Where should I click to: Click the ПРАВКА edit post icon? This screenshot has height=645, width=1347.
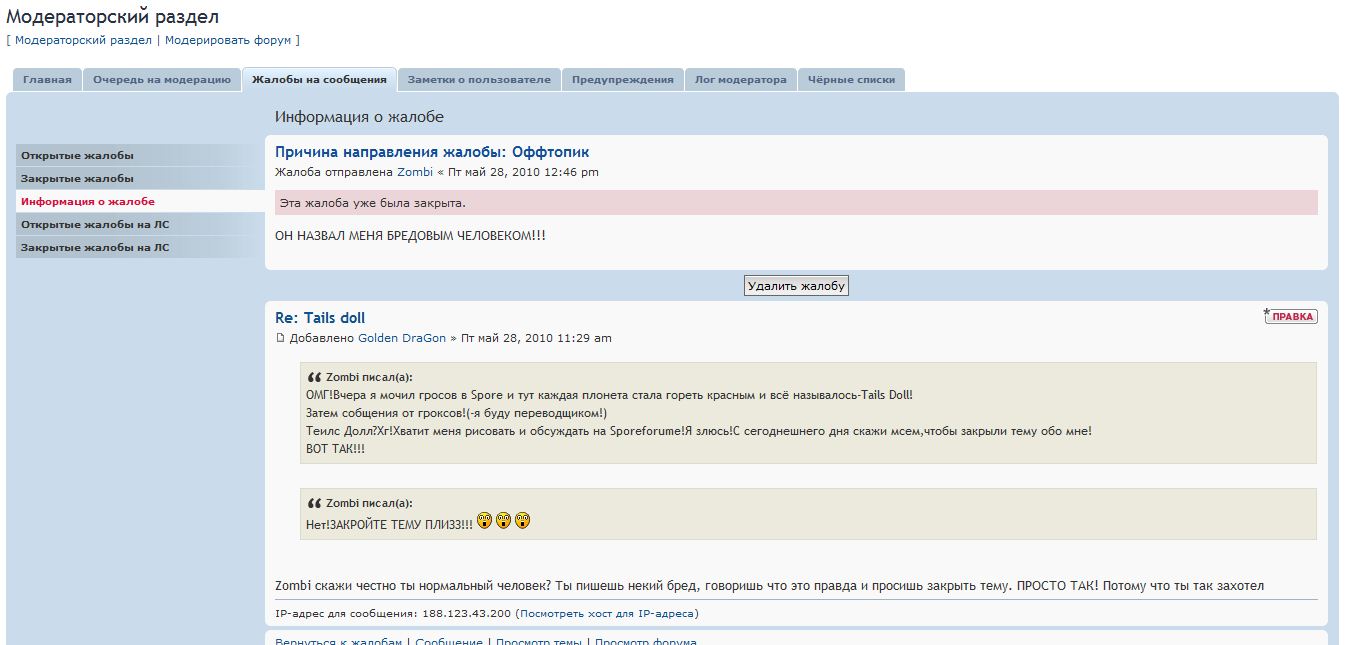pos(1291,316)
